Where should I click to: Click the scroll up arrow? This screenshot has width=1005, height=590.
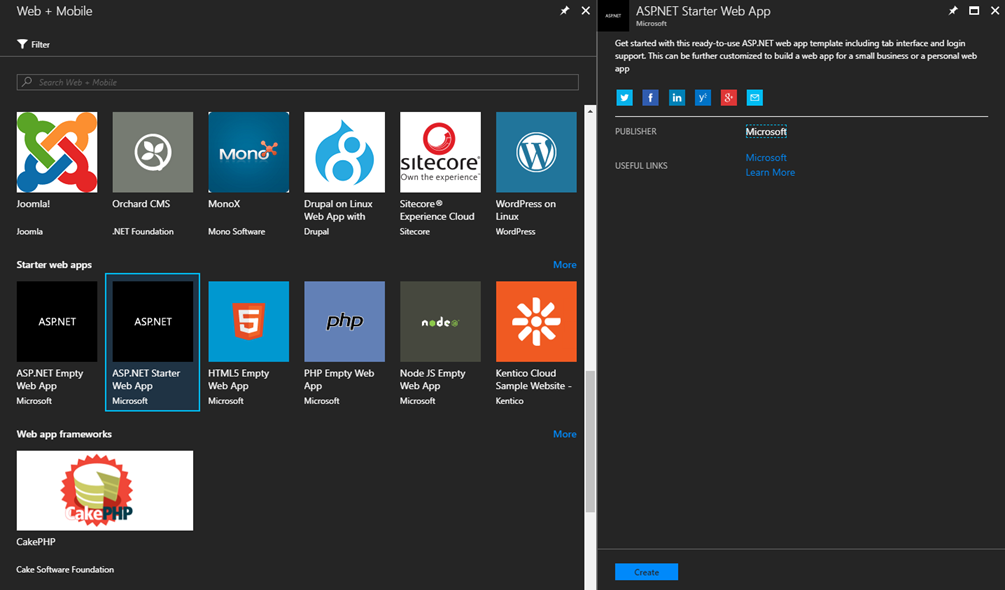(590, 111)
